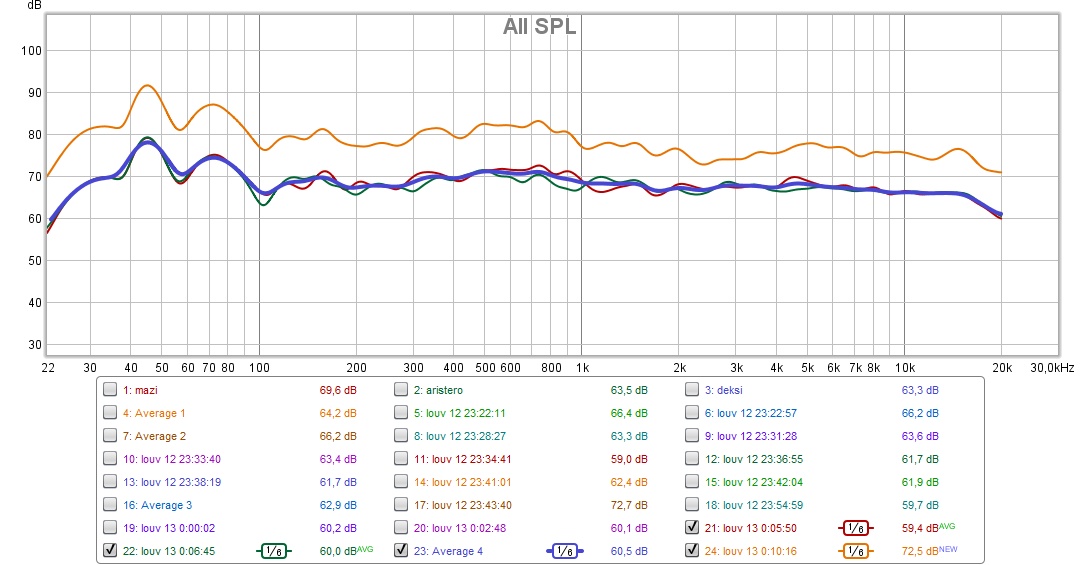Click the '72,7 dB' value in the legend
The image size is (1081, 565).
(629, 505)
